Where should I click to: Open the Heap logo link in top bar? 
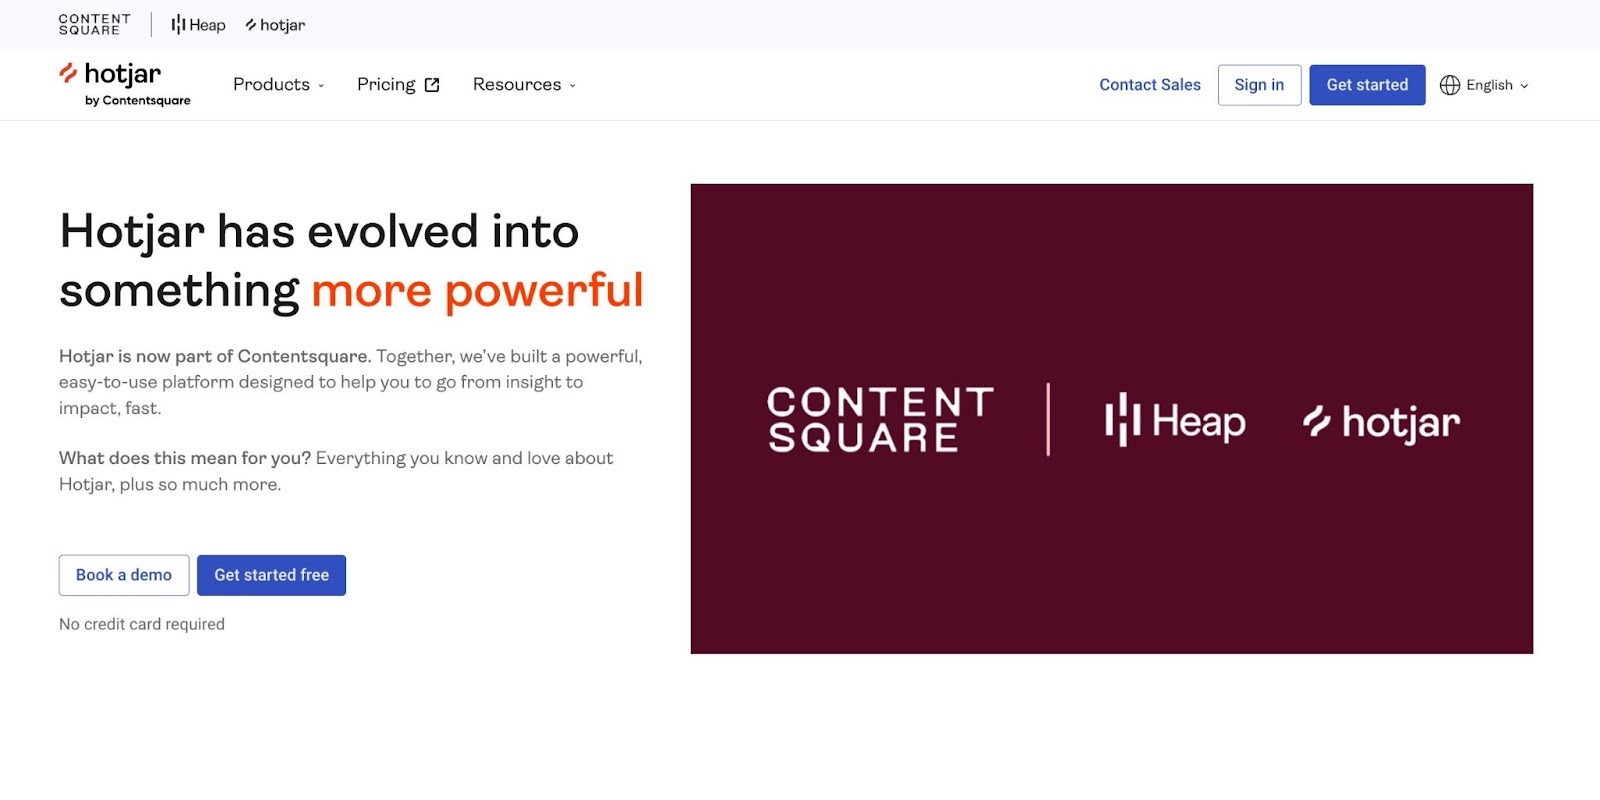click(x=198, y=25)
